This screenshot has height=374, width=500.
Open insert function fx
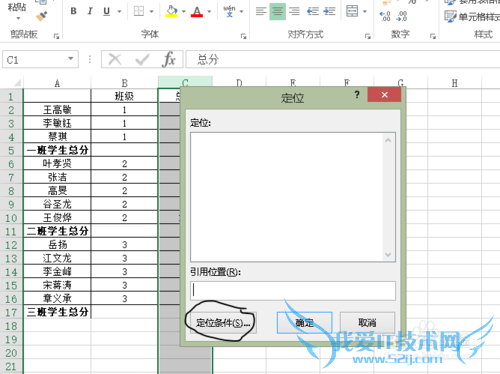pyautogui.click(x=169, y=60)
